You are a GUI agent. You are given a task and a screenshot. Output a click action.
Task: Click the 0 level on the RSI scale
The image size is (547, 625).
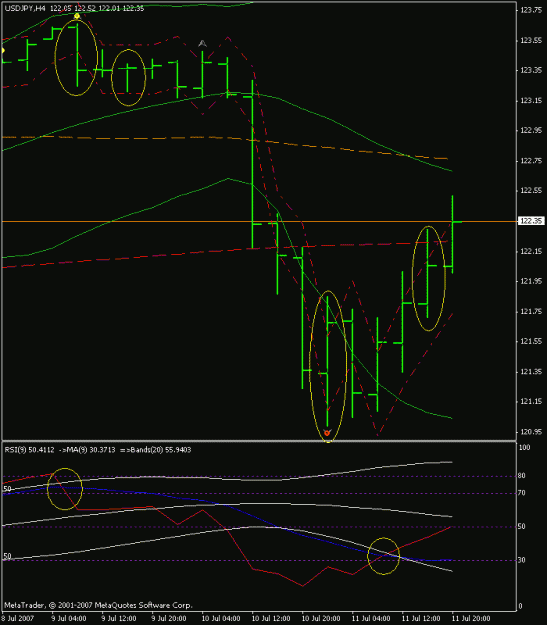[x=520, y=606]
